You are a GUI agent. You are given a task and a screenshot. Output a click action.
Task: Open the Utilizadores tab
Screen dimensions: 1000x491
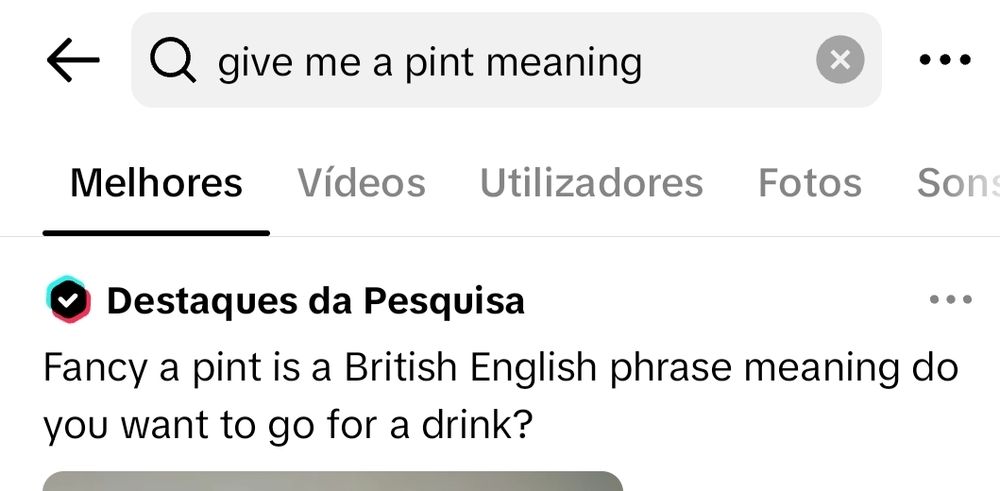pos(591,184)
